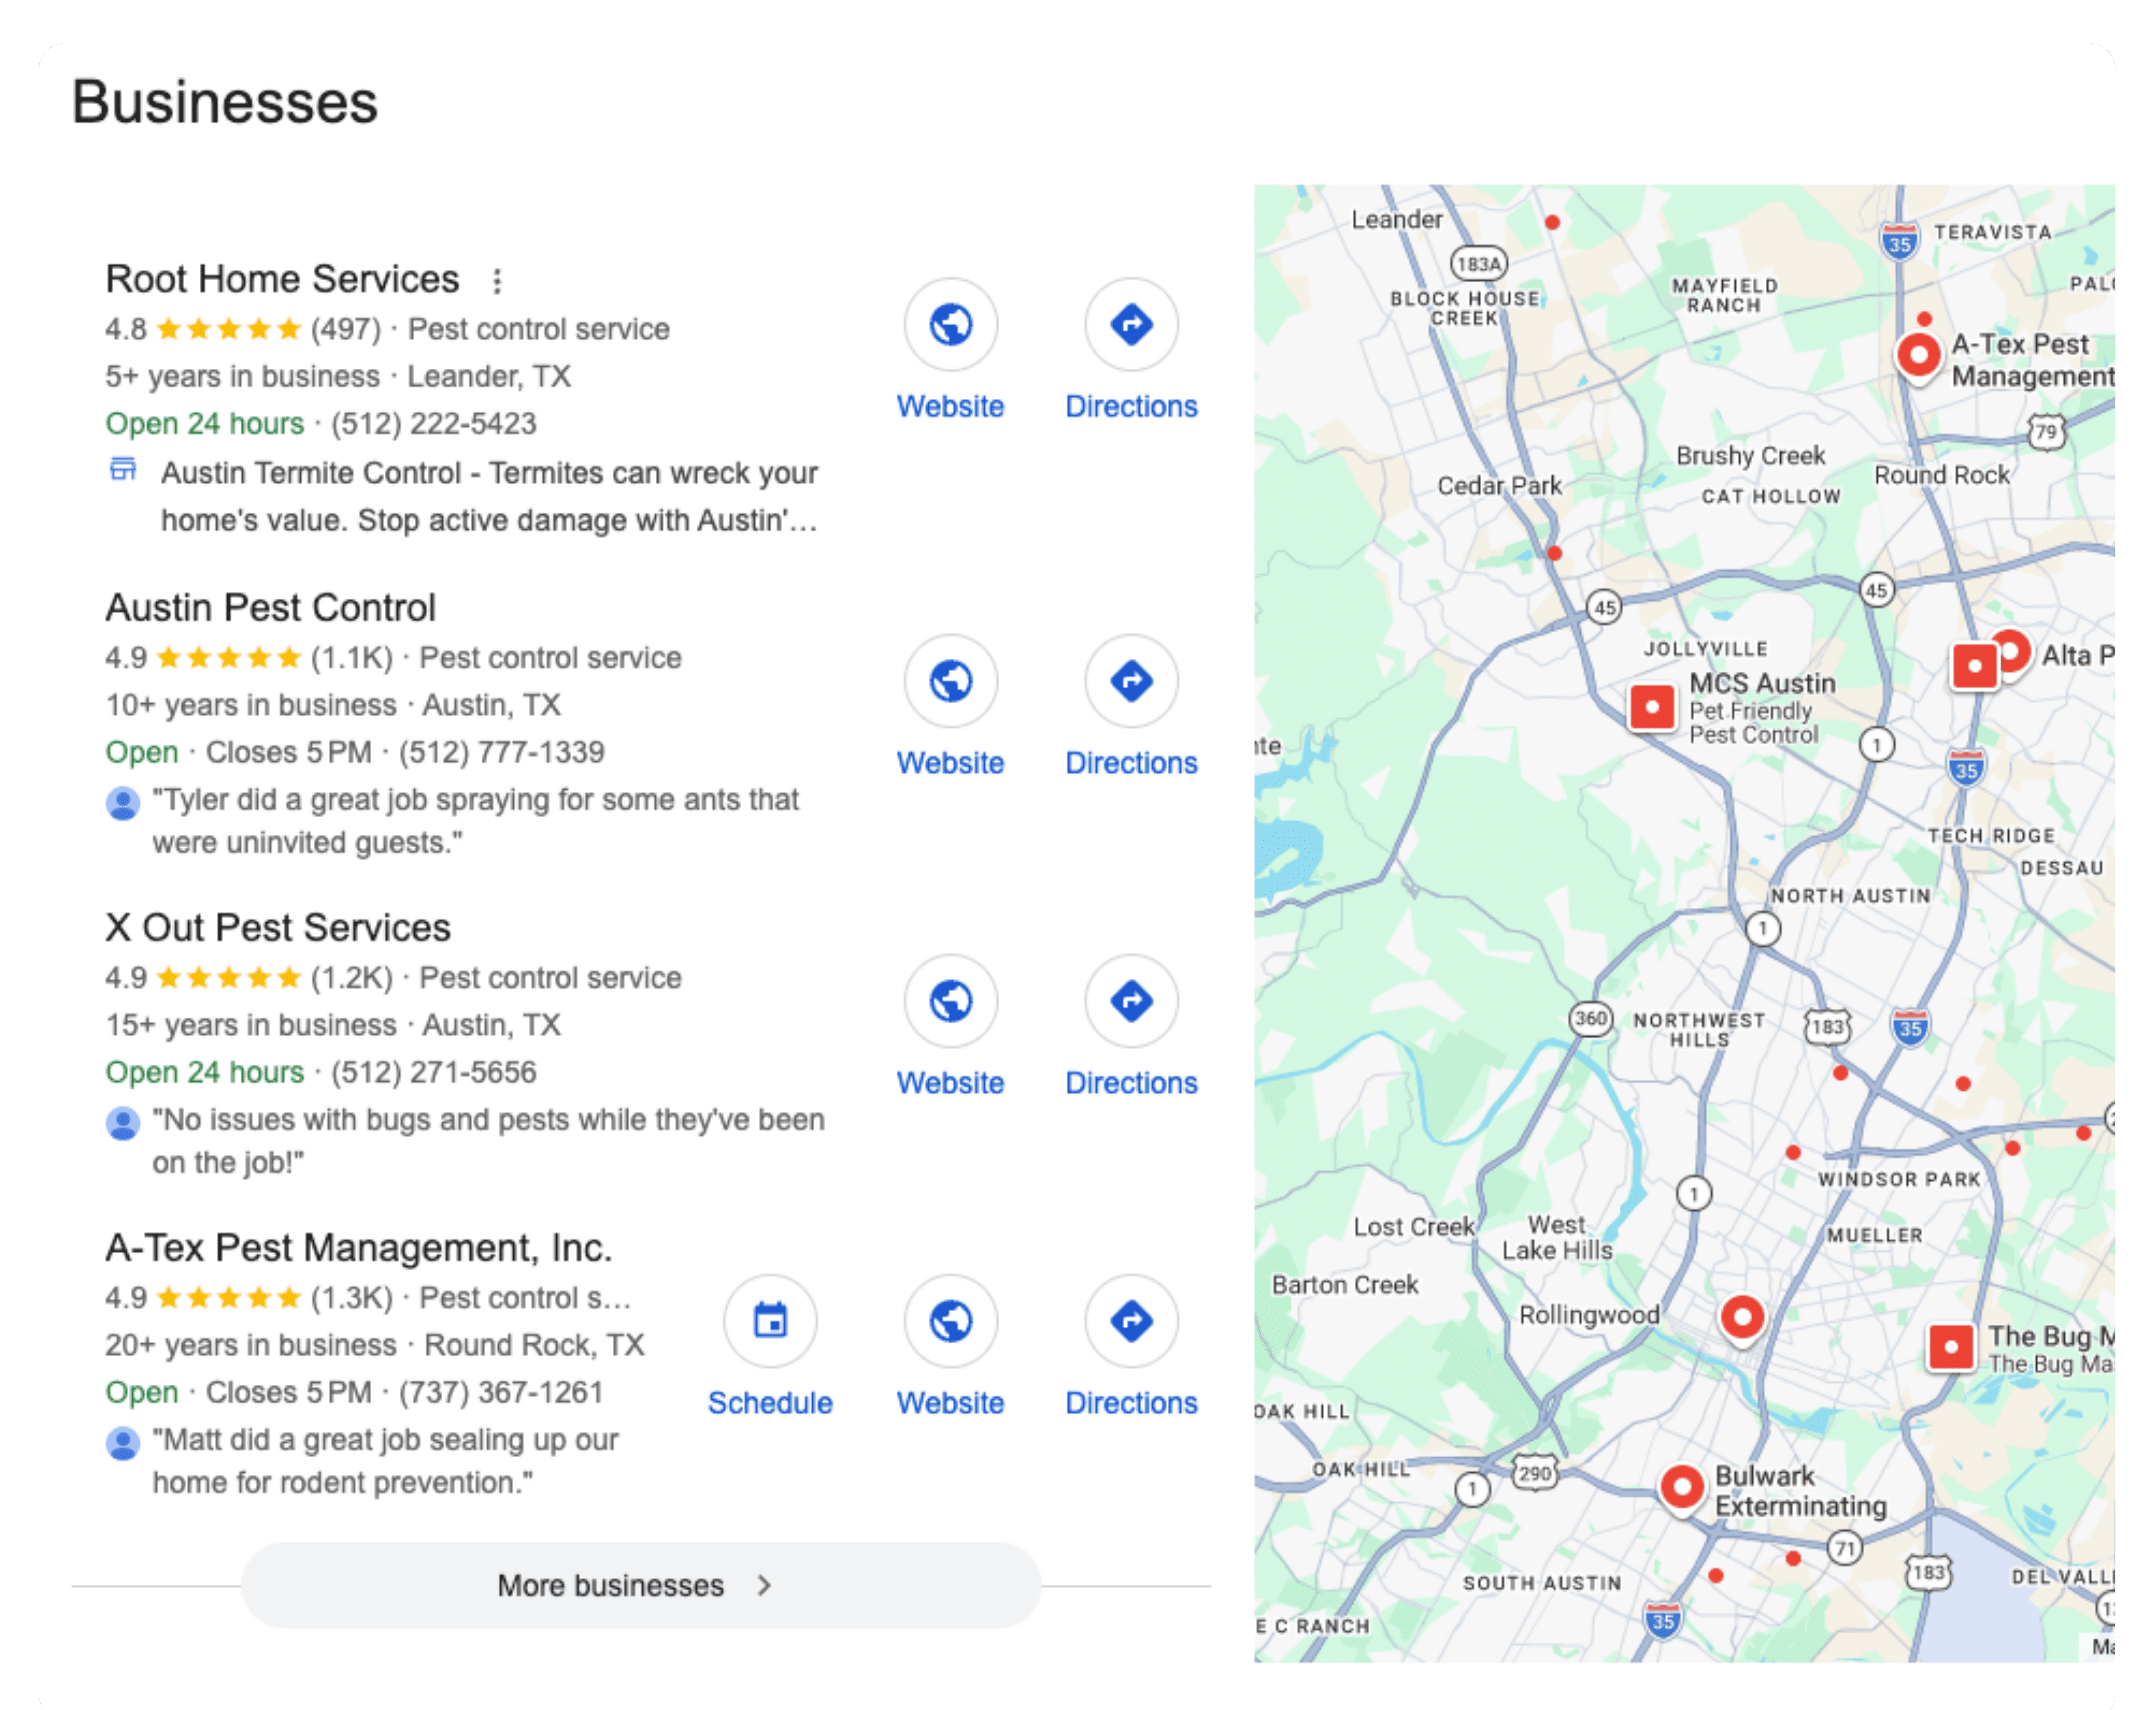Click the X Out Pest Services star rating
The width and height of the screenshot is (2154, 1710).
coord(229,978)
